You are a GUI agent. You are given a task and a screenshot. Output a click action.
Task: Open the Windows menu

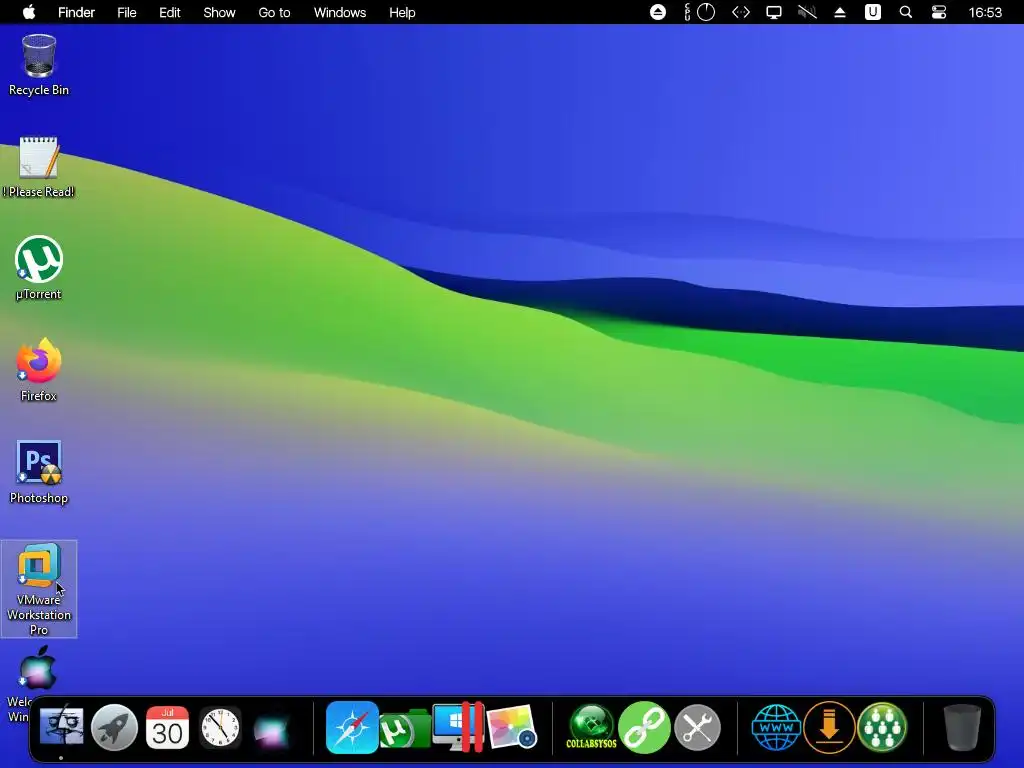click(340, 12)
